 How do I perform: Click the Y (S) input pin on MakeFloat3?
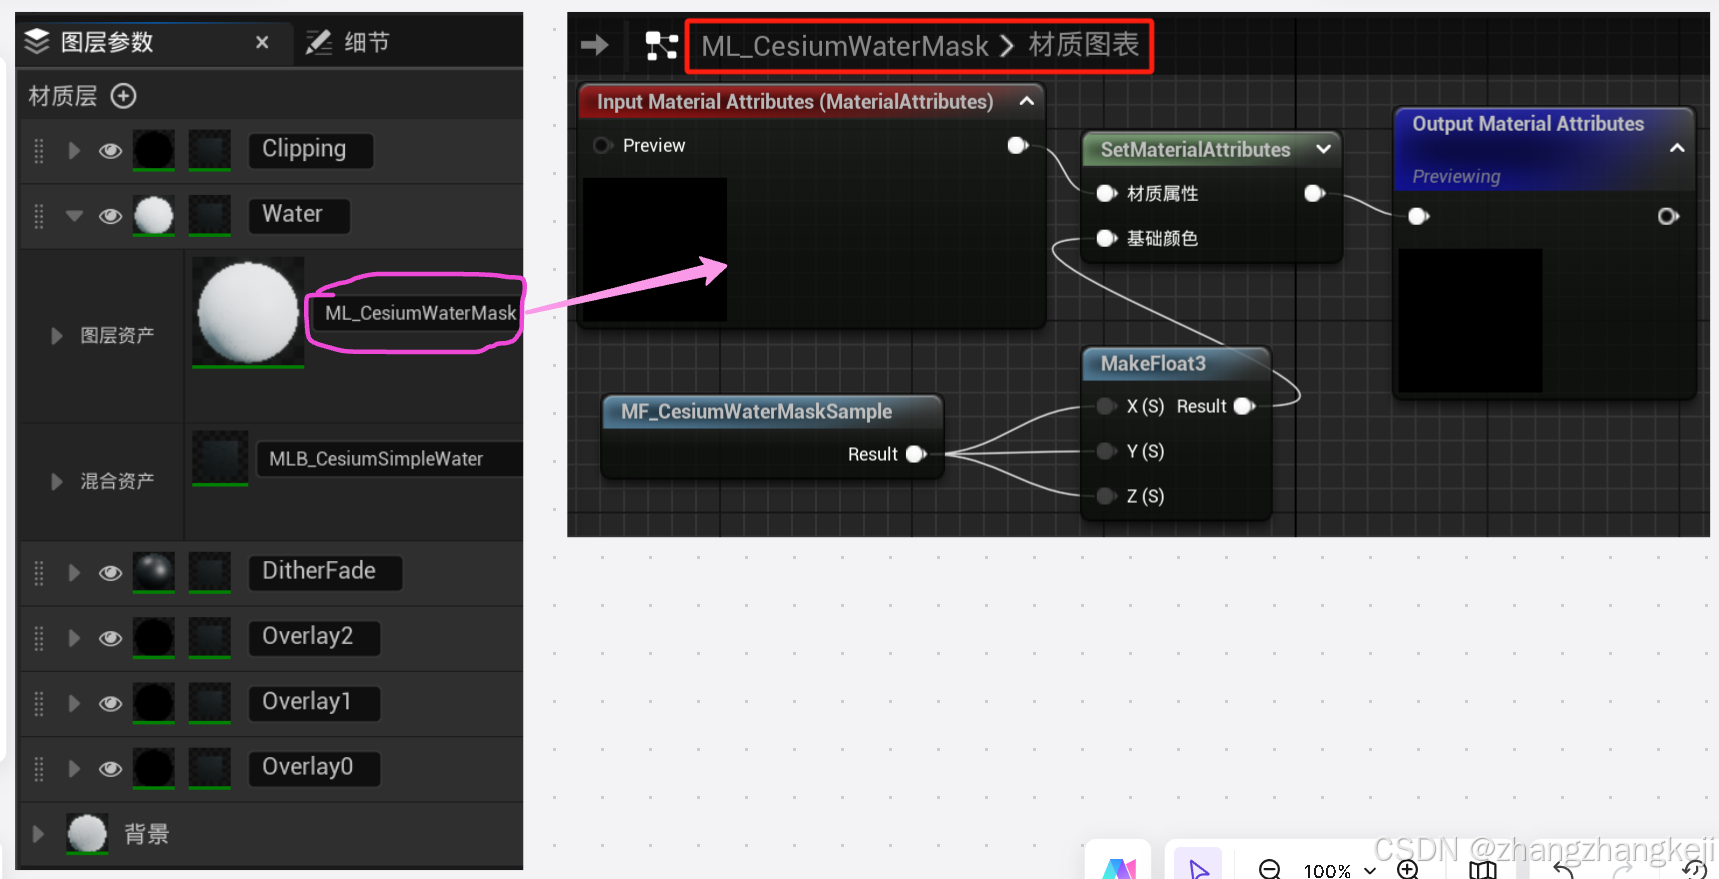point(1106,452)
